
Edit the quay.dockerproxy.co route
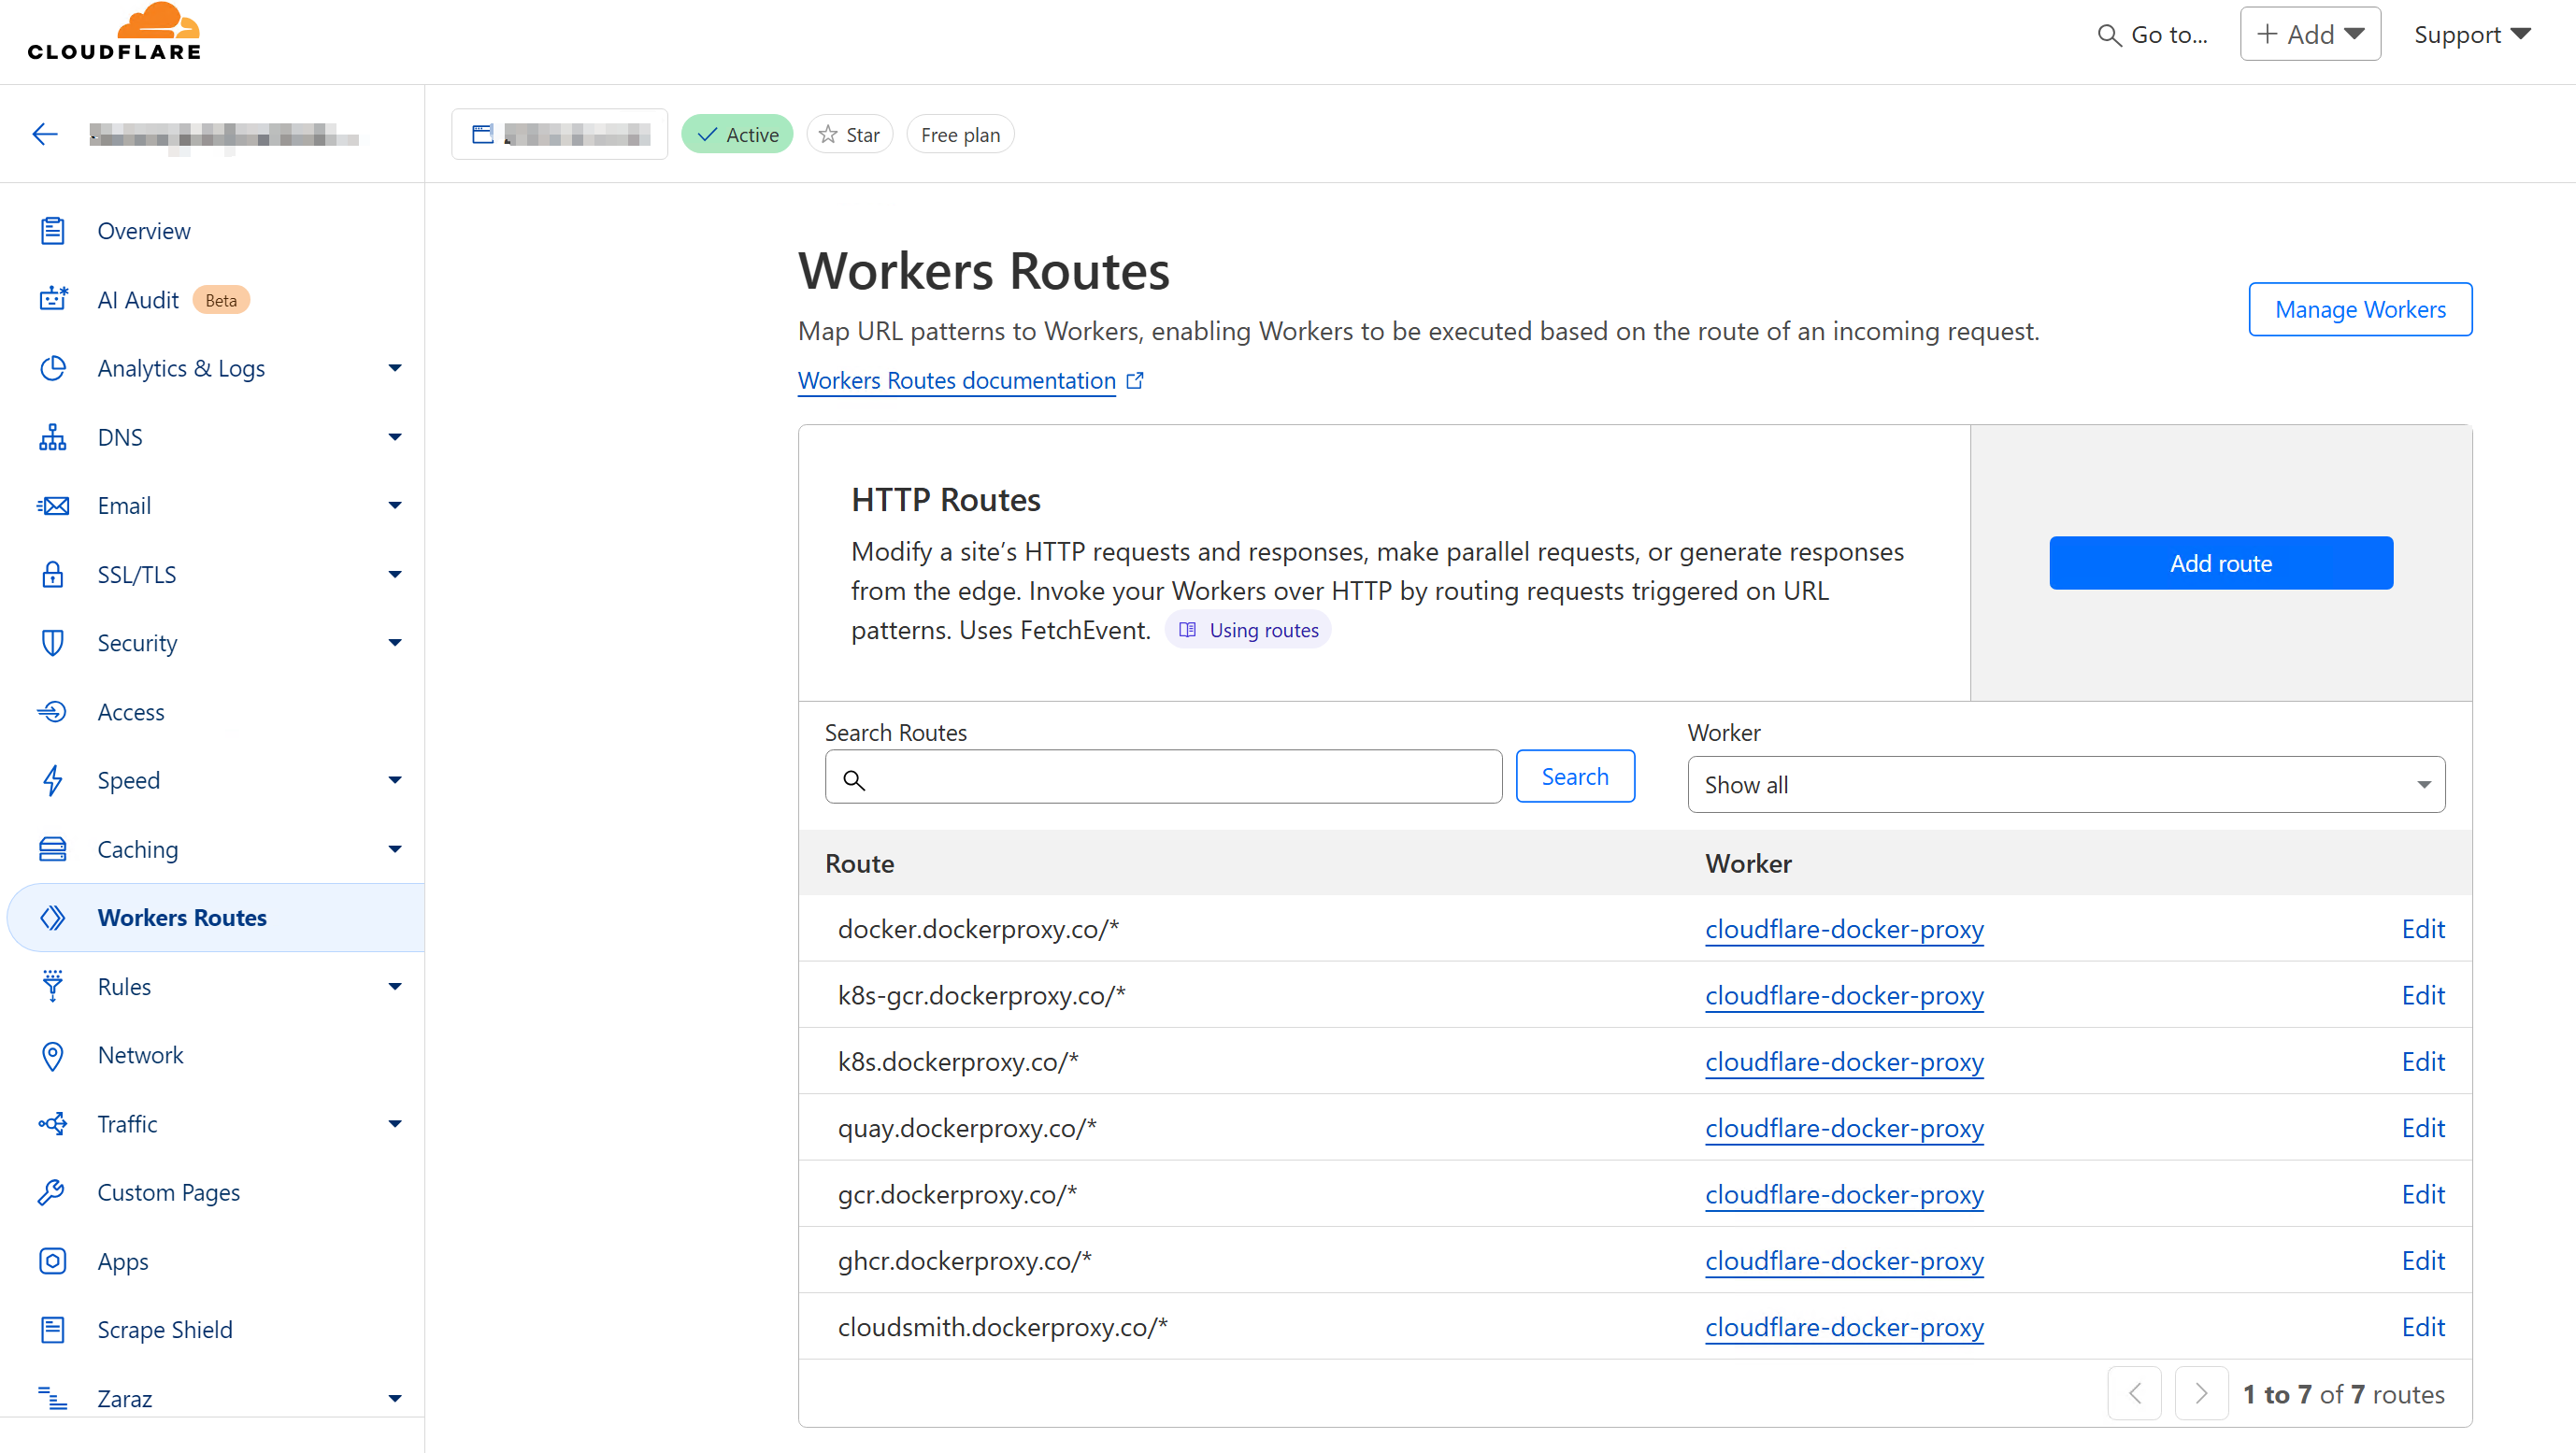pyautogui.click(x=2423, y=1128)
